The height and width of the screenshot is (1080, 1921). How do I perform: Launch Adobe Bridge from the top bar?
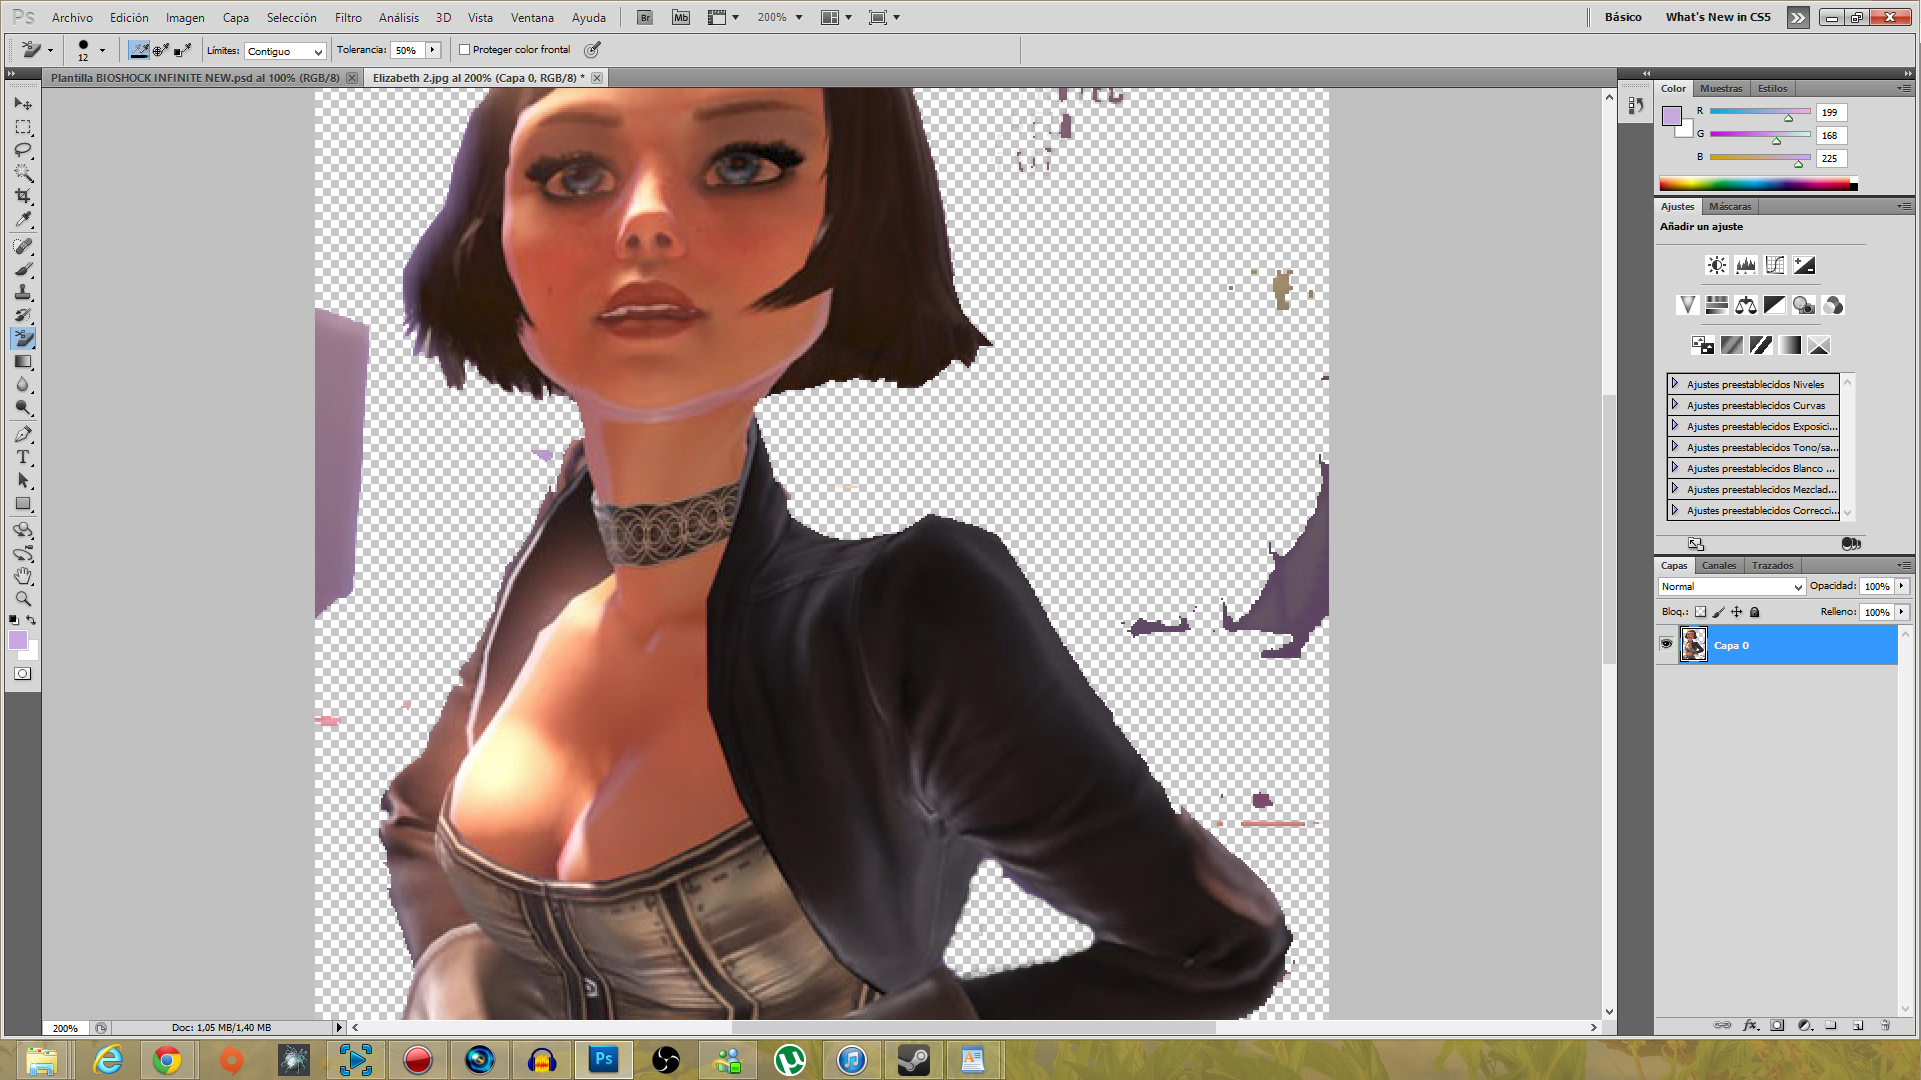coord(644,17)
